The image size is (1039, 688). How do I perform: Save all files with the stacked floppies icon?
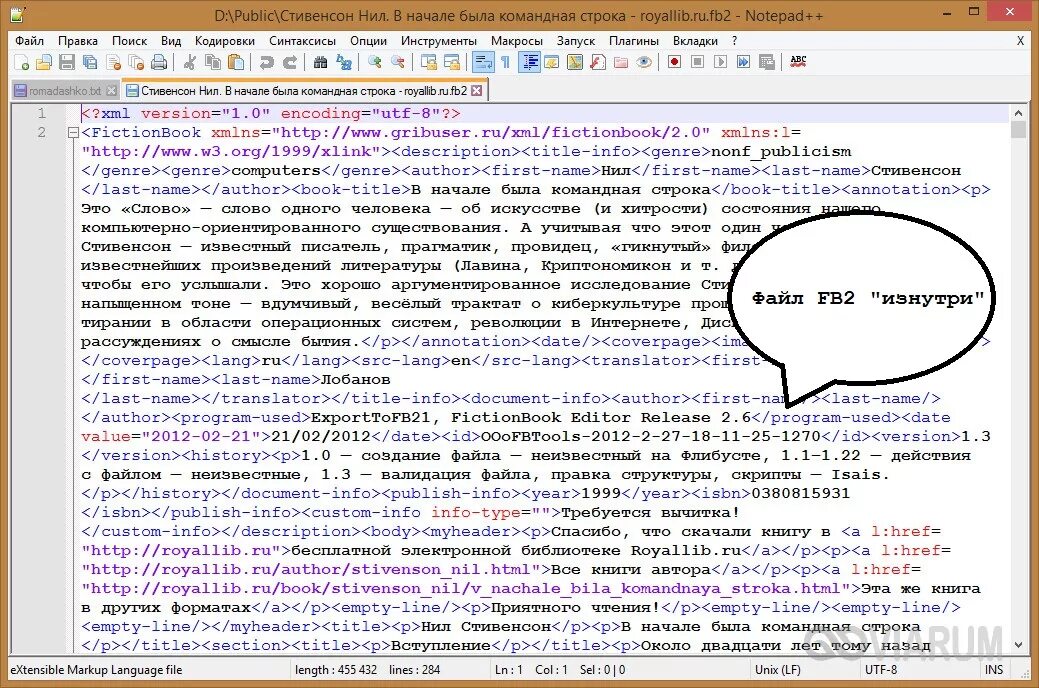point(90,62)
